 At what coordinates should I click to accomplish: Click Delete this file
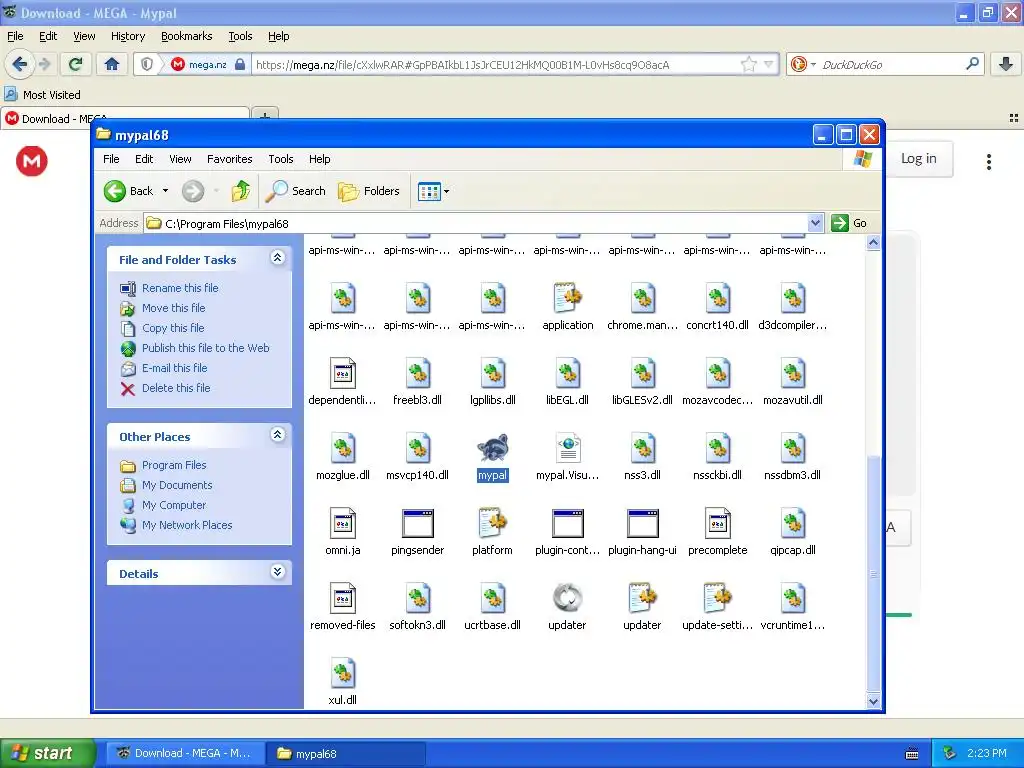click(x=176, y=388)
